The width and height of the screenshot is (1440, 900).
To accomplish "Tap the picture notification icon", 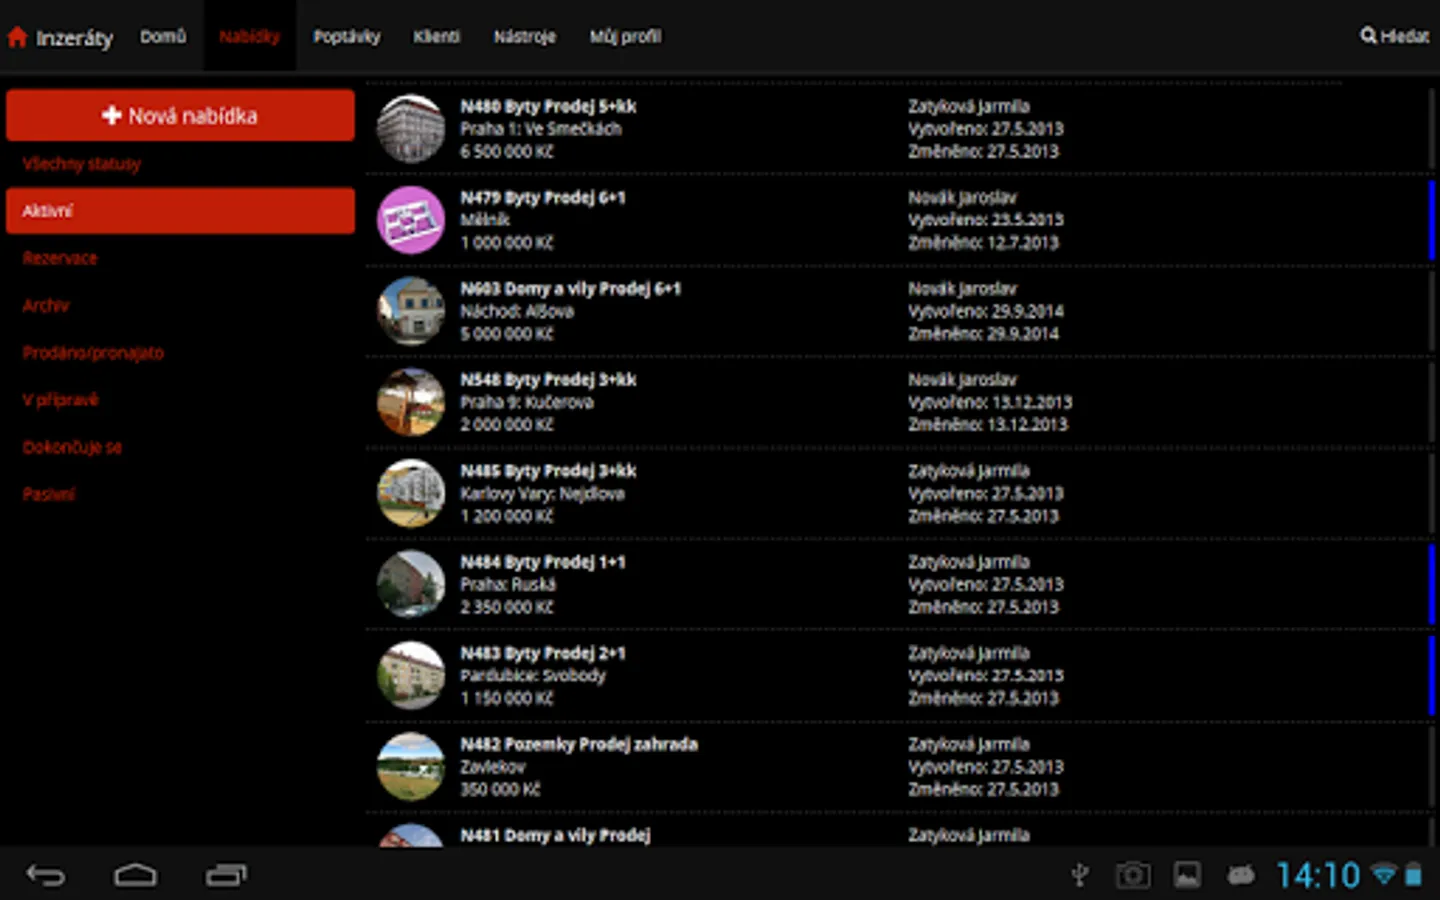I will tap(1187, 876).
